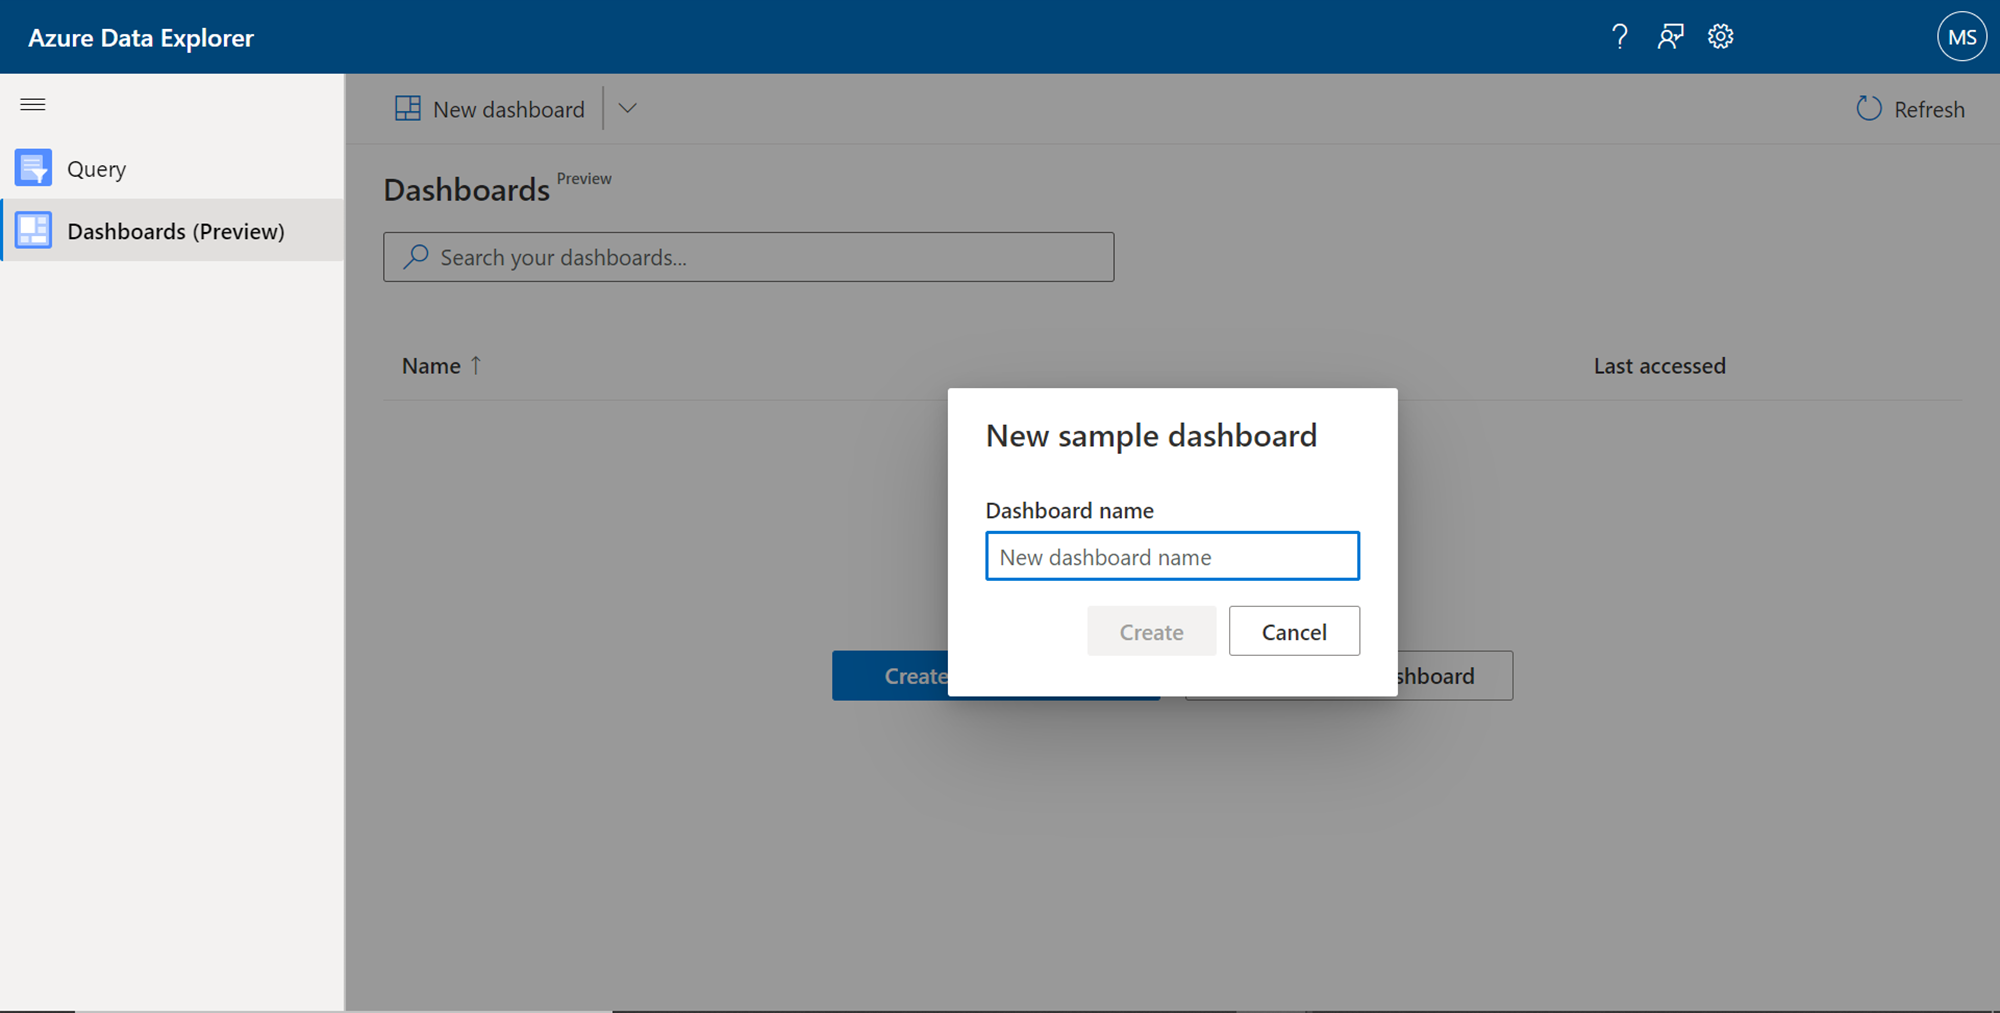
Task: Open the Settings gear icon
Action: [1720, 37]
